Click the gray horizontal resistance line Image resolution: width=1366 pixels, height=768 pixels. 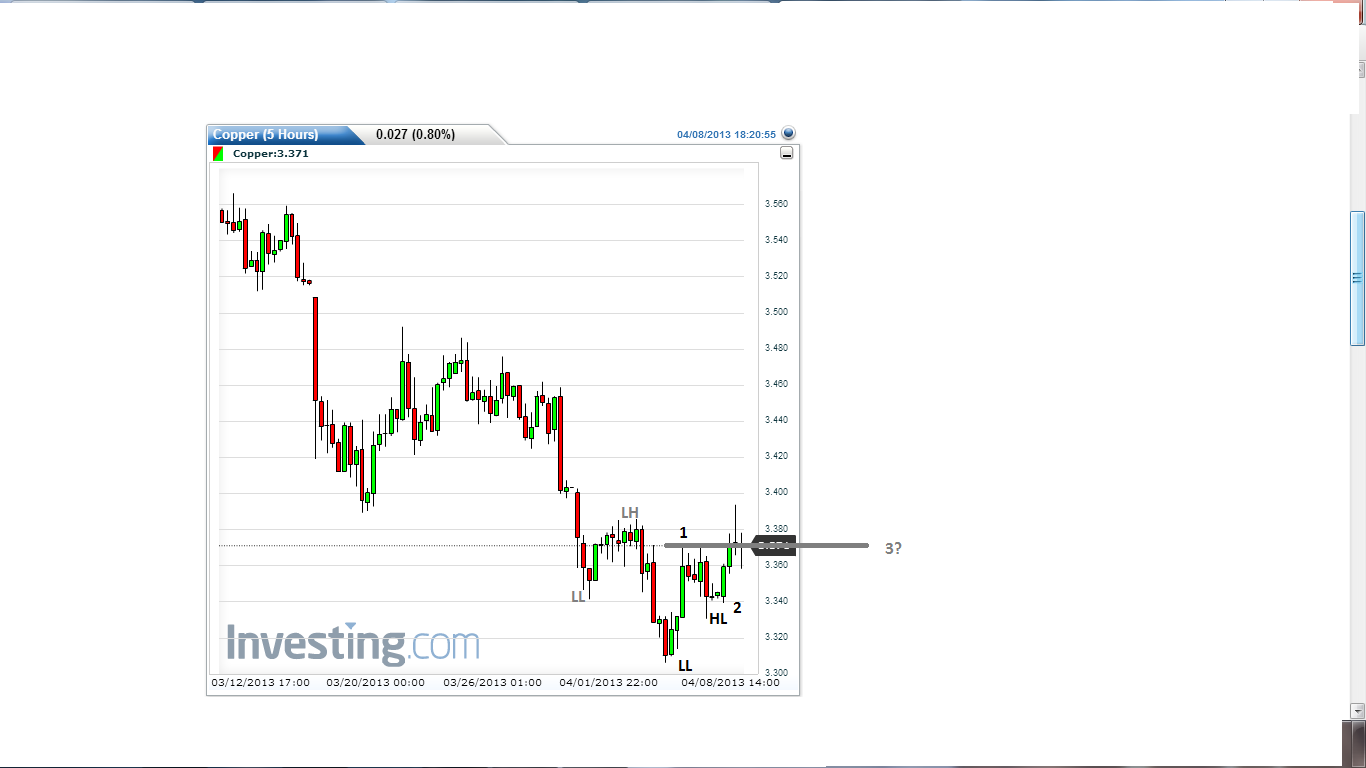800,545
